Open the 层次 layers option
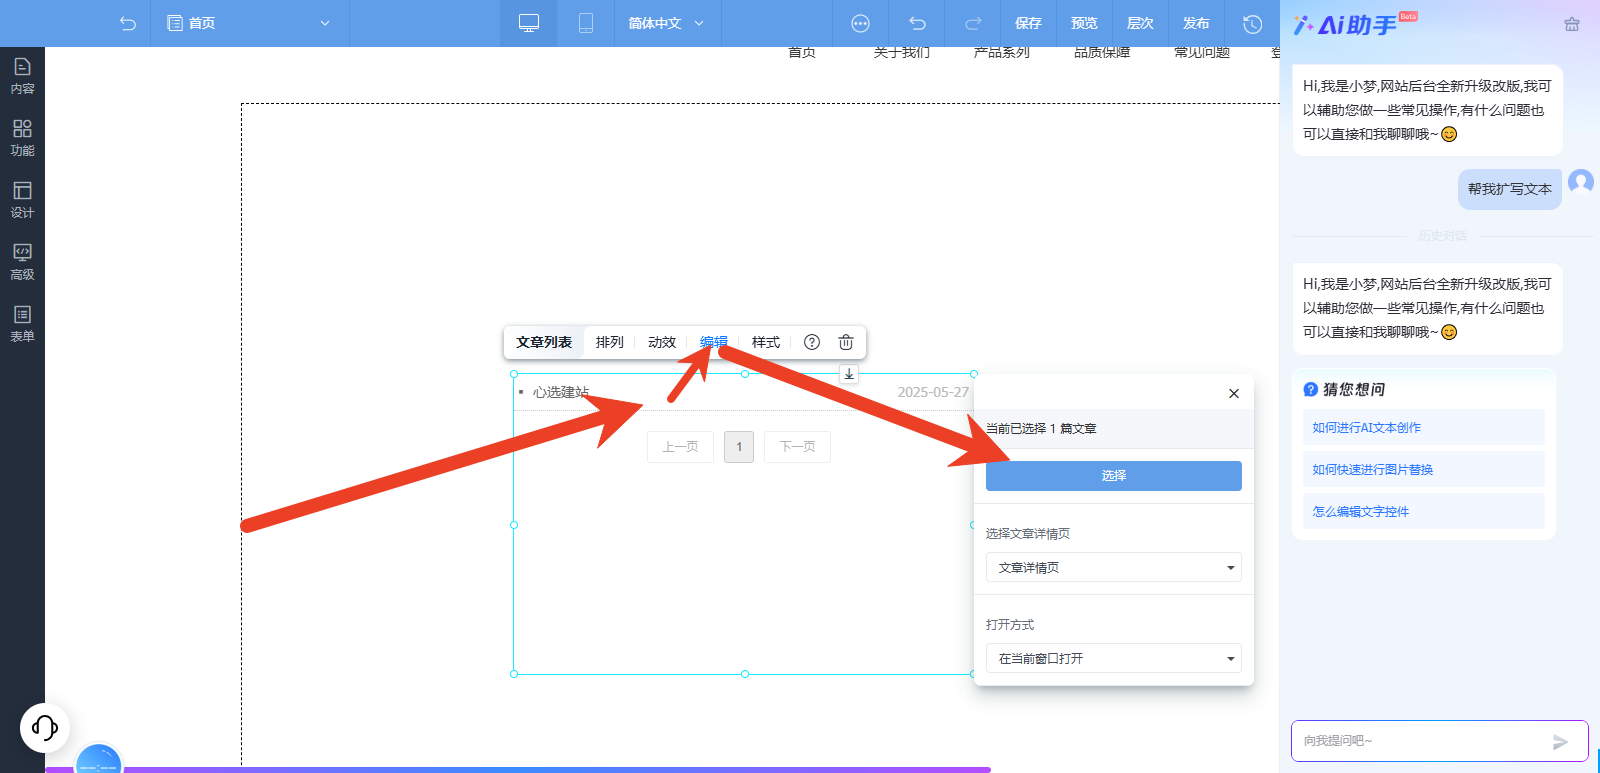Screen dimensions: 1600x773 1140,23
